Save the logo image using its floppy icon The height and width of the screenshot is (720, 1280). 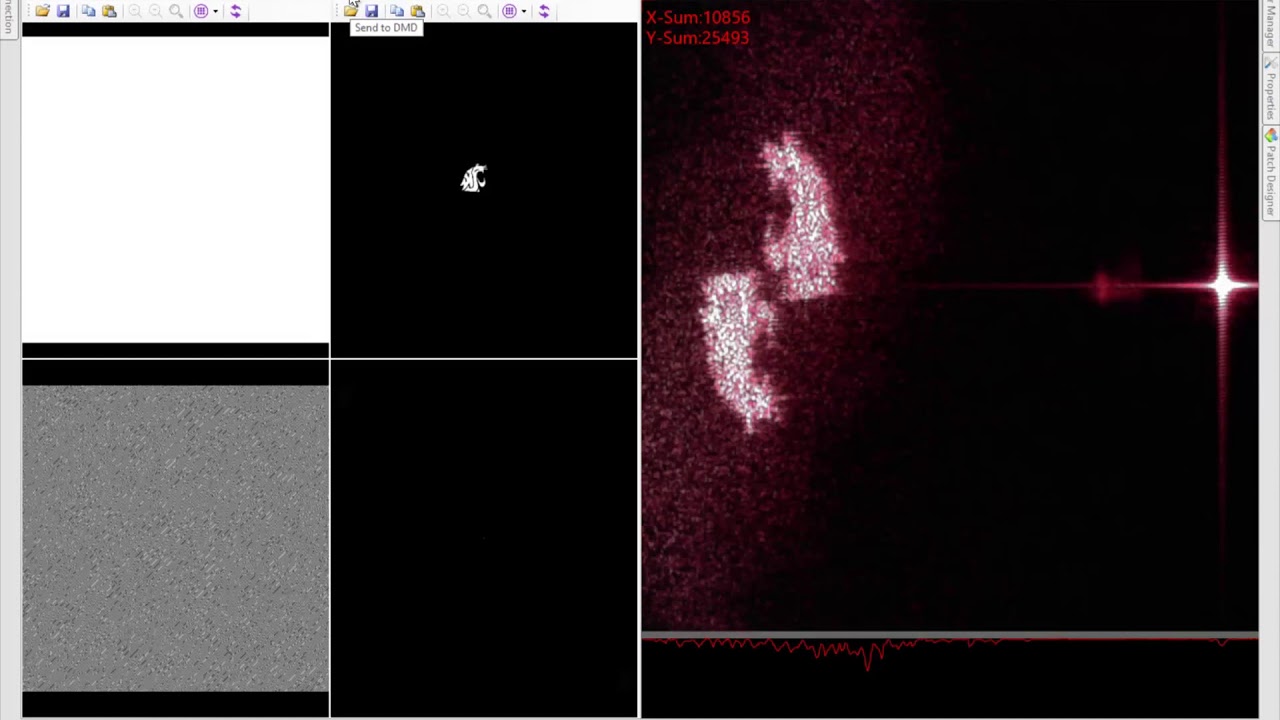coord(371,11)
